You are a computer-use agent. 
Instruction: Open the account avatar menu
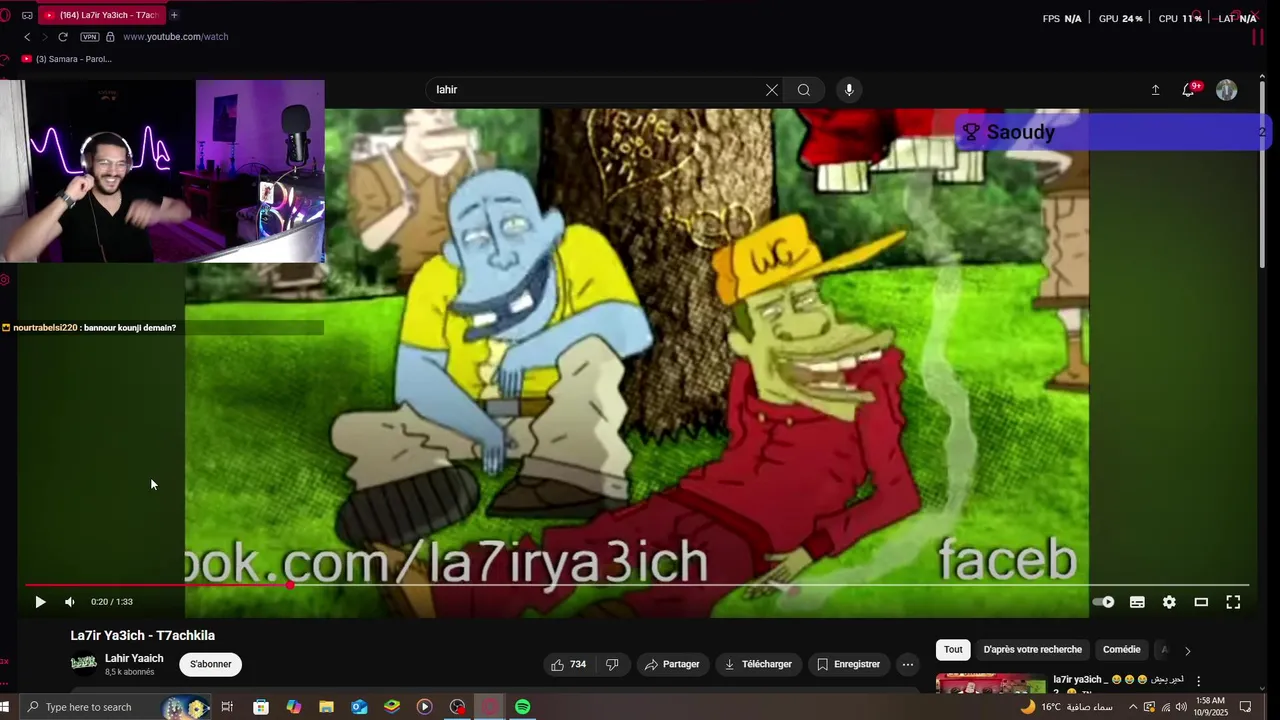(1227, 90)
